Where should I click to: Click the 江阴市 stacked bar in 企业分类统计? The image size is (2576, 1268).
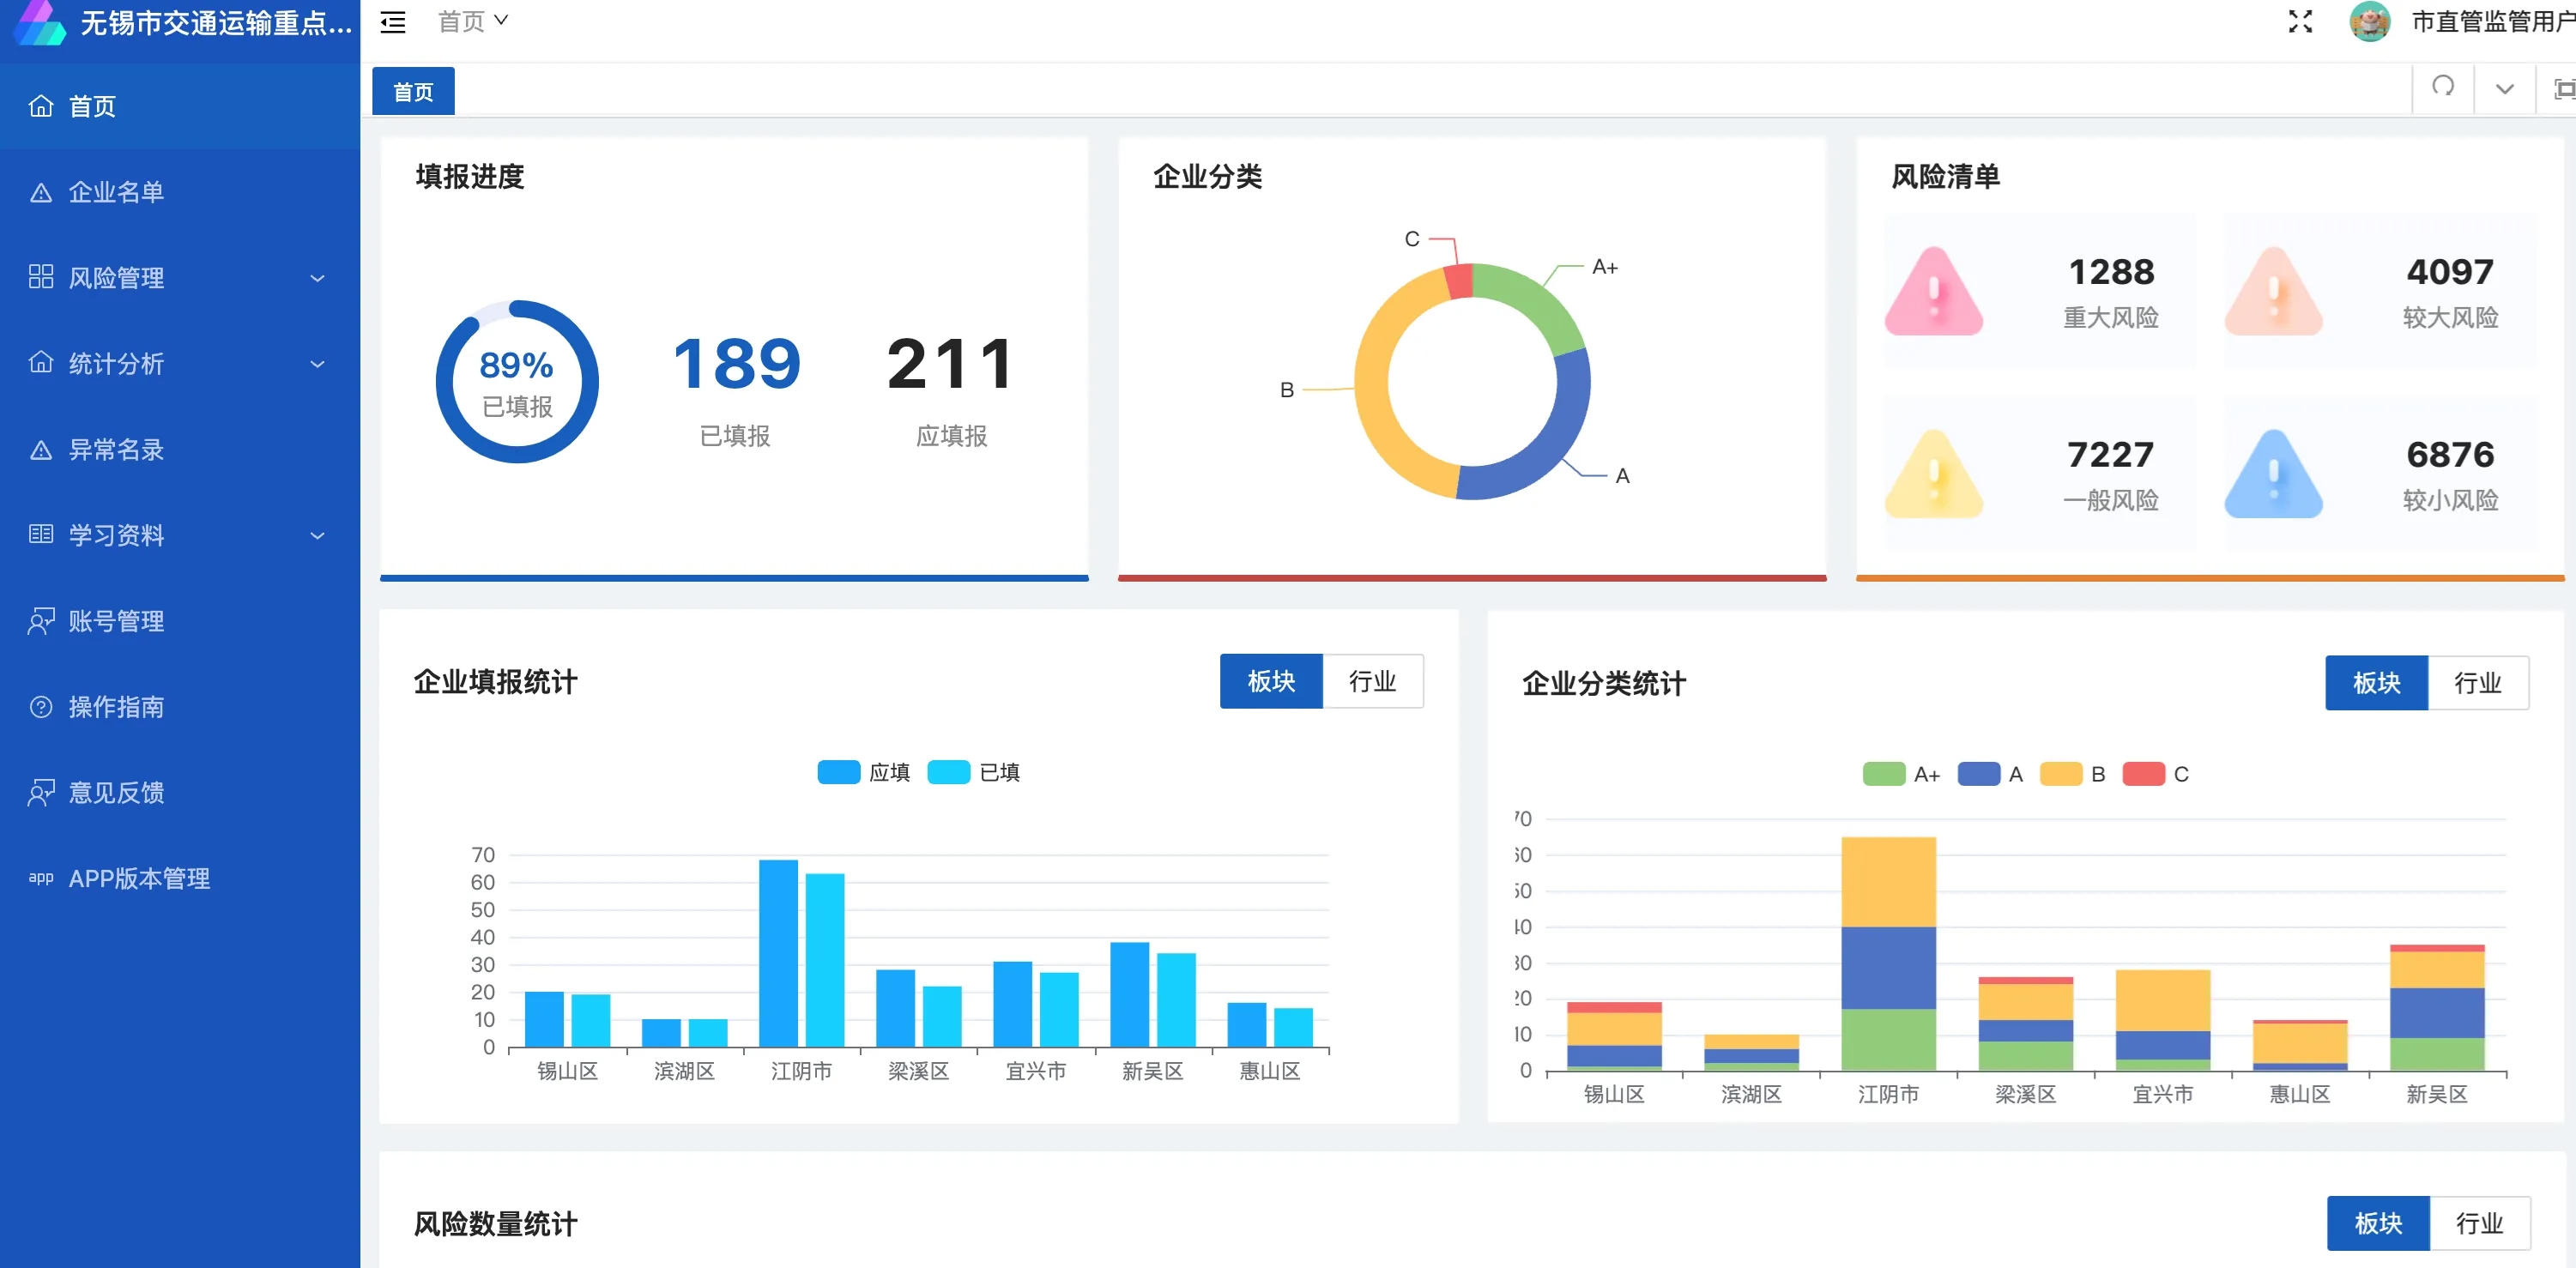click(x=1888, y=952)
